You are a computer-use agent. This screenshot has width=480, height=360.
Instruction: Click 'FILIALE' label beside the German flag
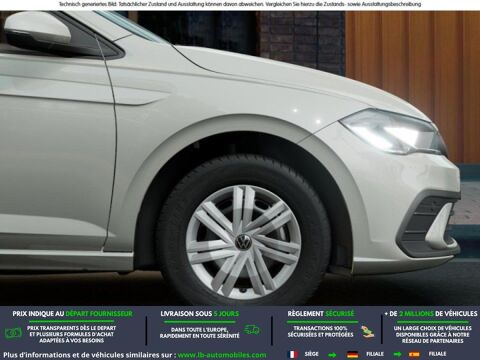coord(375,354)
